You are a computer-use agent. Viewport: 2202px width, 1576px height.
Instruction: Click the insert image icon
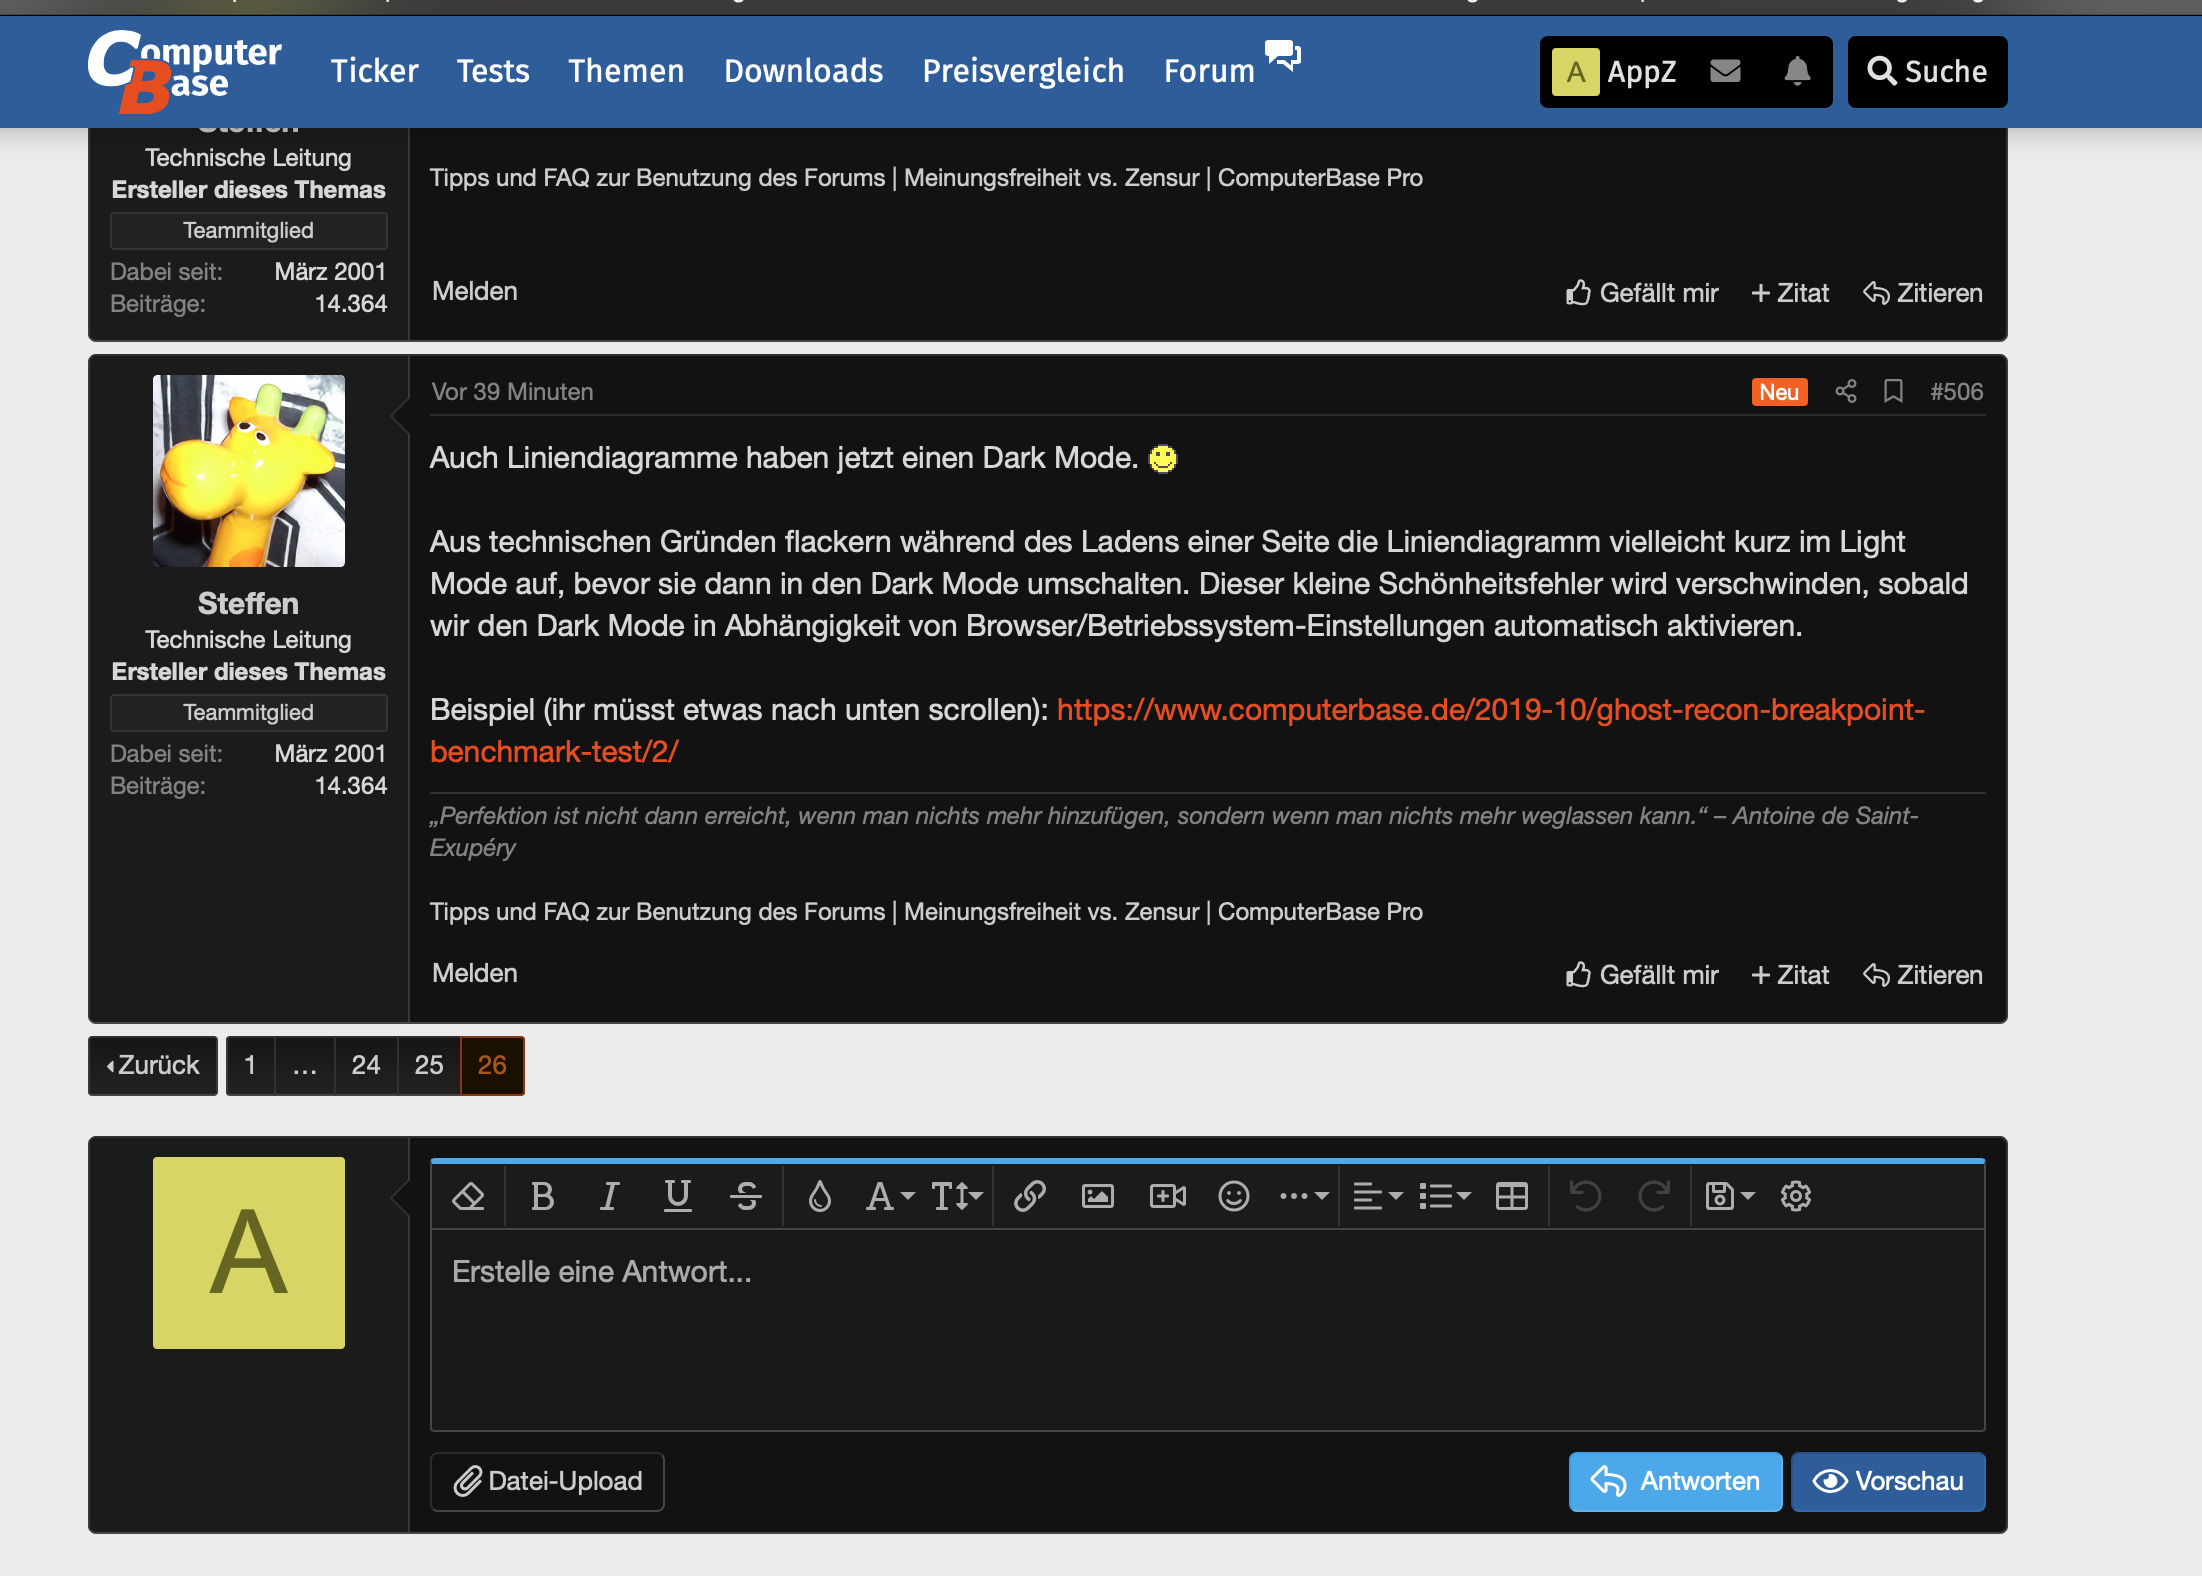tap(1097, 1196)
